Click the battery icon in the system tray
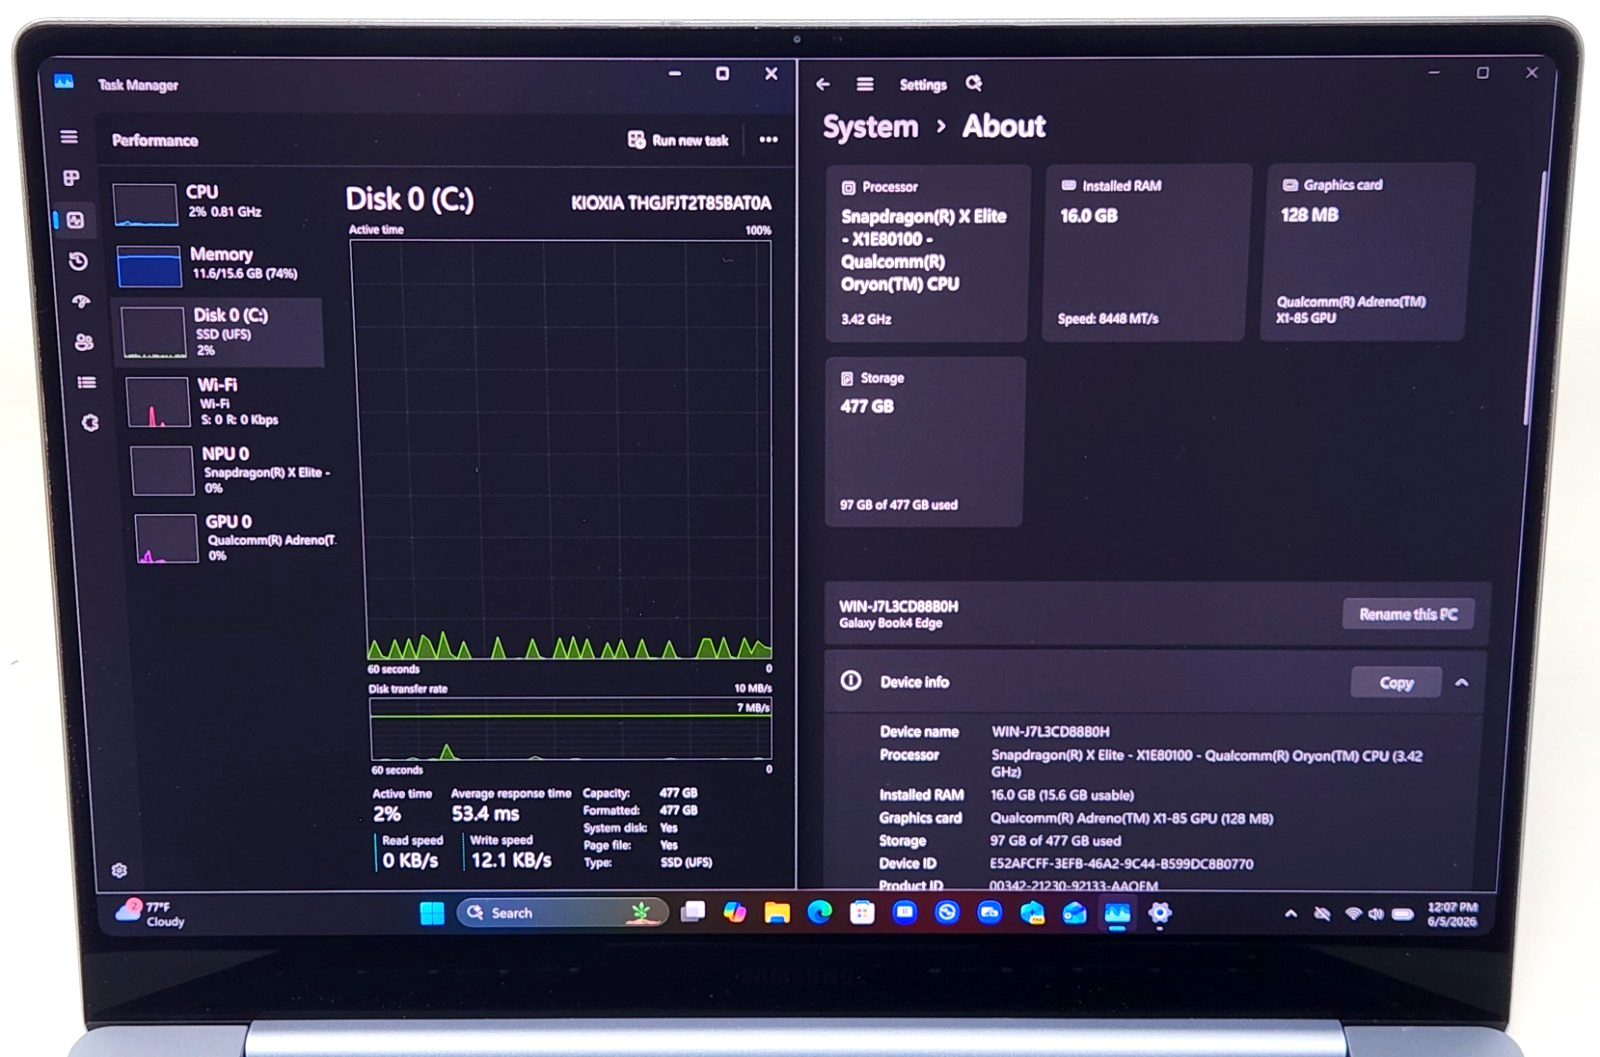 [1402, 914]
